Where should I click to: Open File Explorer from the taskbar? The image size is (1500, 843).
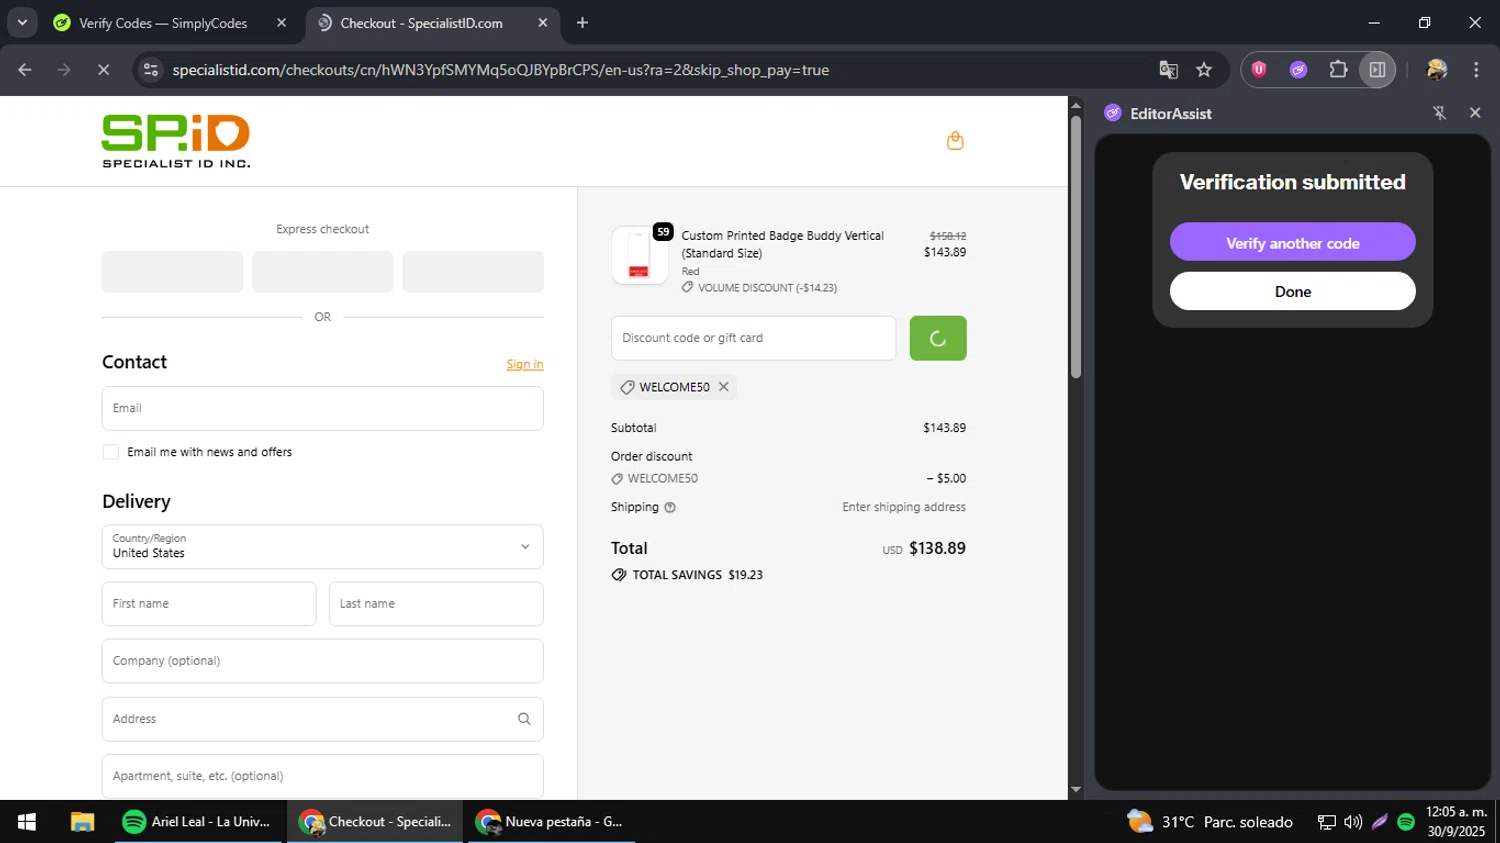[x=82, y=822]
